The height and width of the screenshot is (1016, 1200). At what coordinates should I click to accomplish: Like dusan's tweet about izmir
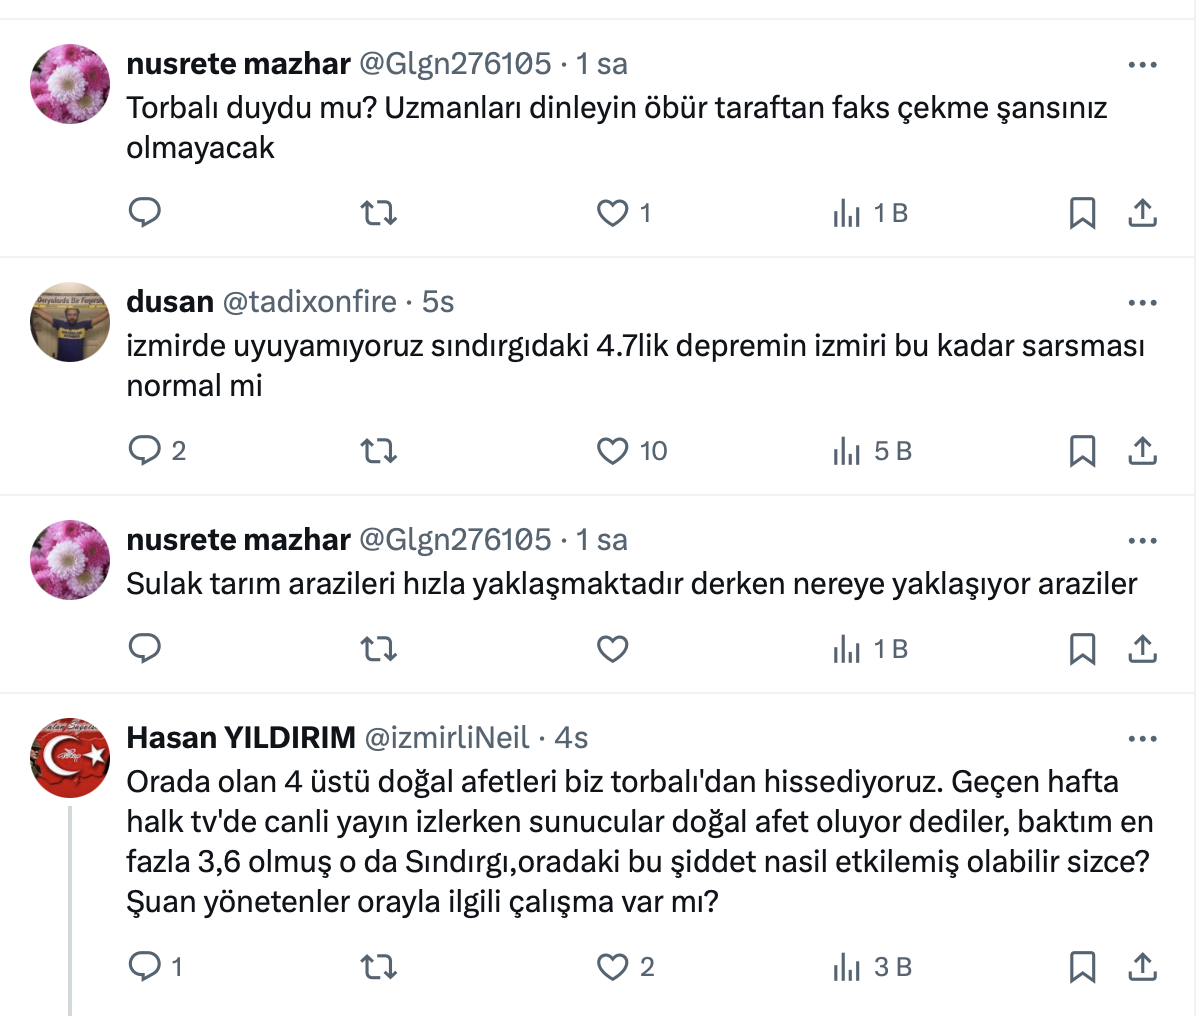[x=612, y=451]
